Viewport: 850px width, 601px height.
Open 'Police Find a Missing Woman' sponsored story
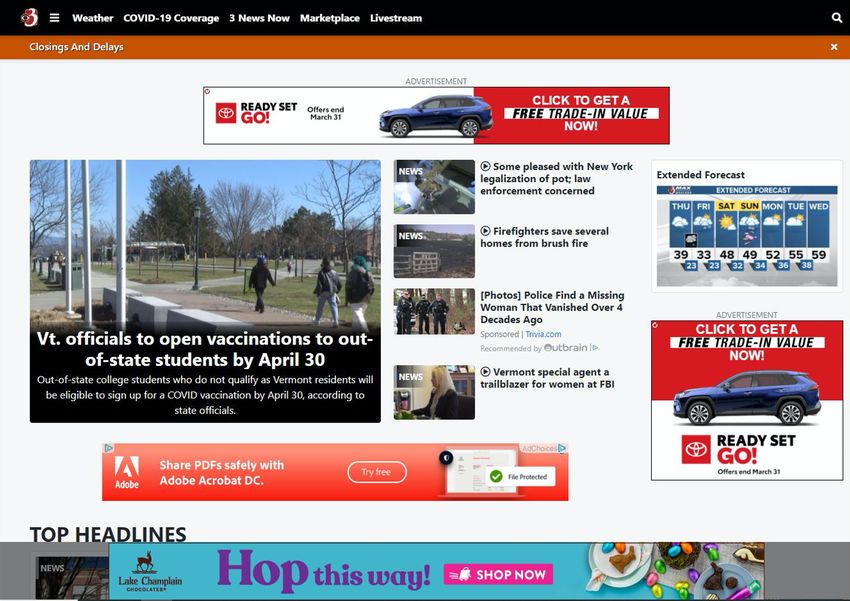click(552, 307)
